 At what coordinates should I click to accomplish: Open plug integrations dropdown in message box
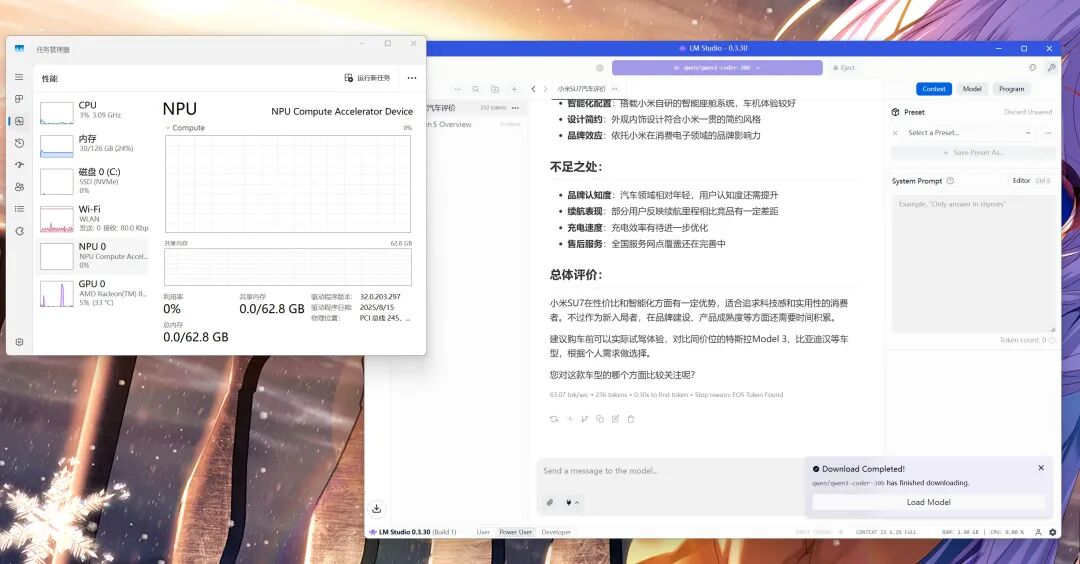coord(572,503)
